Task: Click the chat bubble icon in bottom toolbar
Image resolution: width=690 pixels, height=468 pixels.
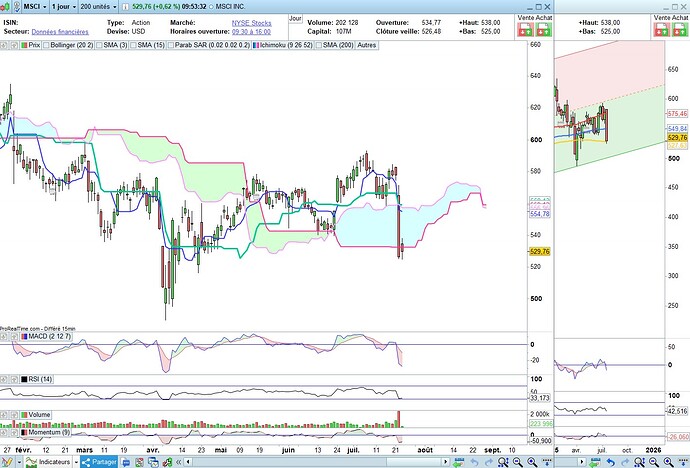Action: tap(126, 462)
